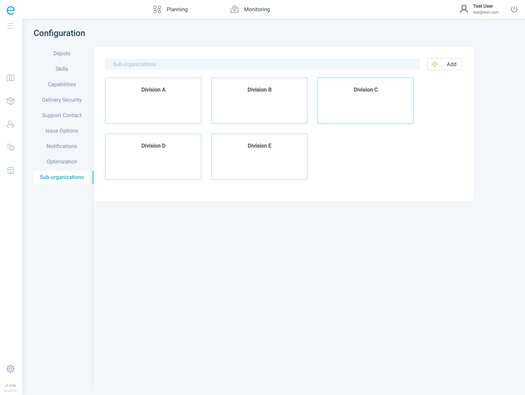Click the Add button
Image resolution: width=525 pixels, height=395 pixels.
445,64
